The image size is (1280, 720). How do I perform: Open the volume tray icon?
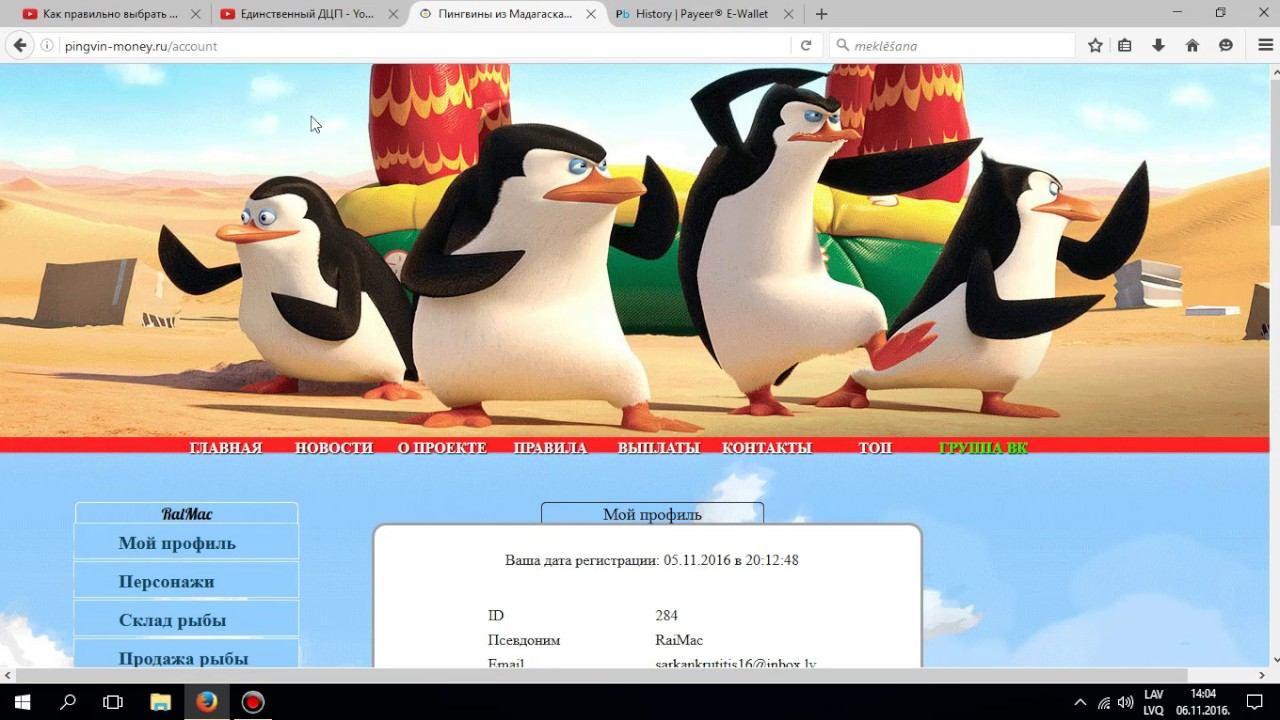[1125, 702]
